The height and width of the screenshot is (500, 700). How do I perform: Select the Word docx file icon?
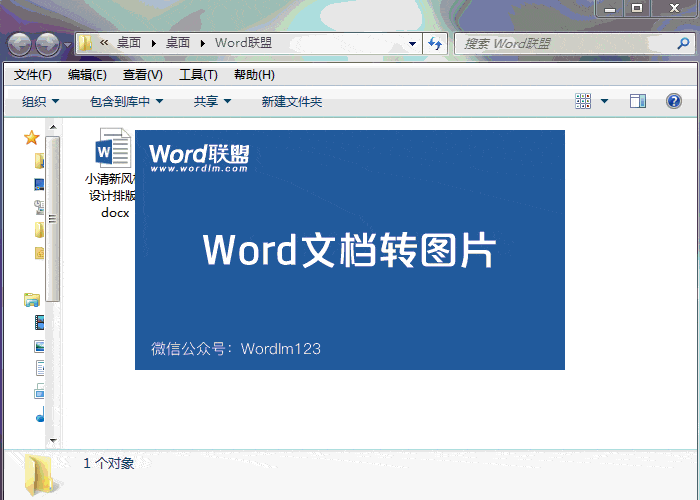(x=113, y=148)
